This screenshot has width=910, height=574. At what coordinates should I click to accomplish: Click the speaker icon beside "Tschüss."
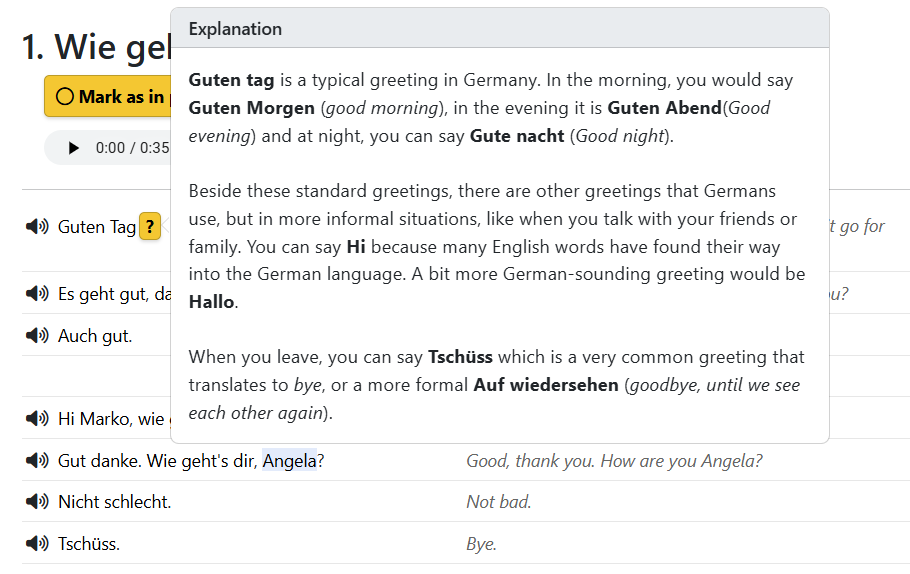point(37,544)
